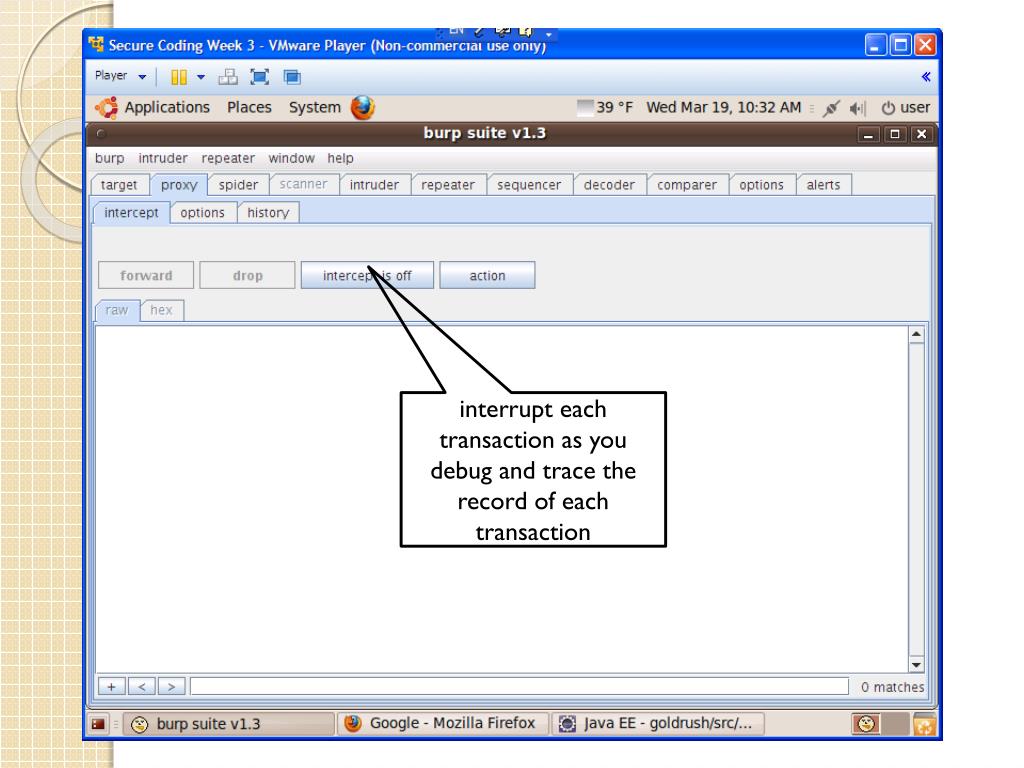Expand the power options arrow beside the pause icon
Viewport: 1024px width, 768px height.
(x=201, y=77)
